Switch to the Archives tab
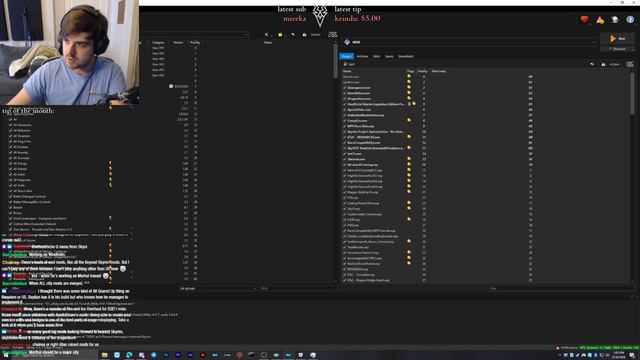Screen dimensions: 640x360 click(362, 56)
